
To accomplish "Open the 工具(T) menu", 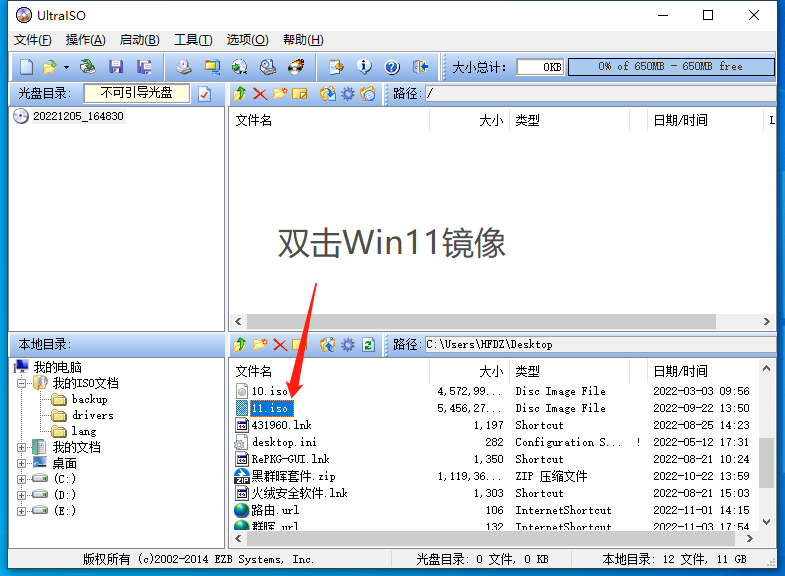I will tap(193, 40).
